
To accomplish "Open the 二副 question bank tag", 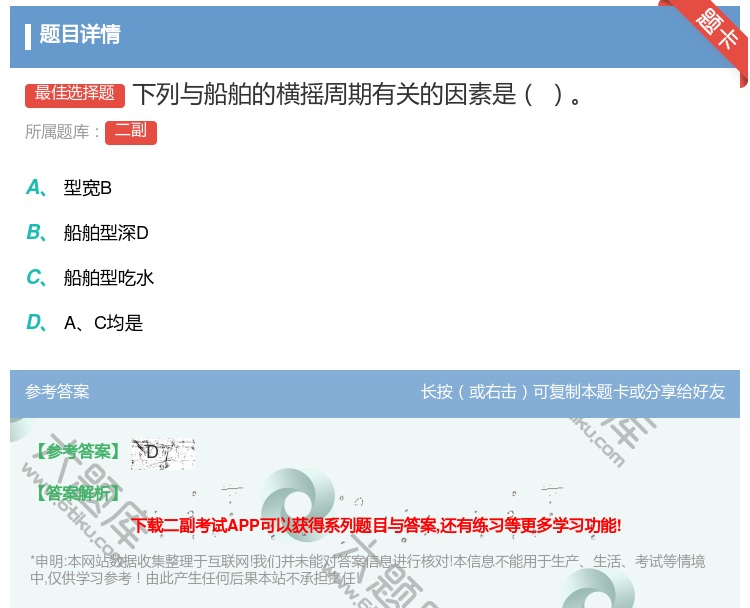I will [x=131, y=133].
